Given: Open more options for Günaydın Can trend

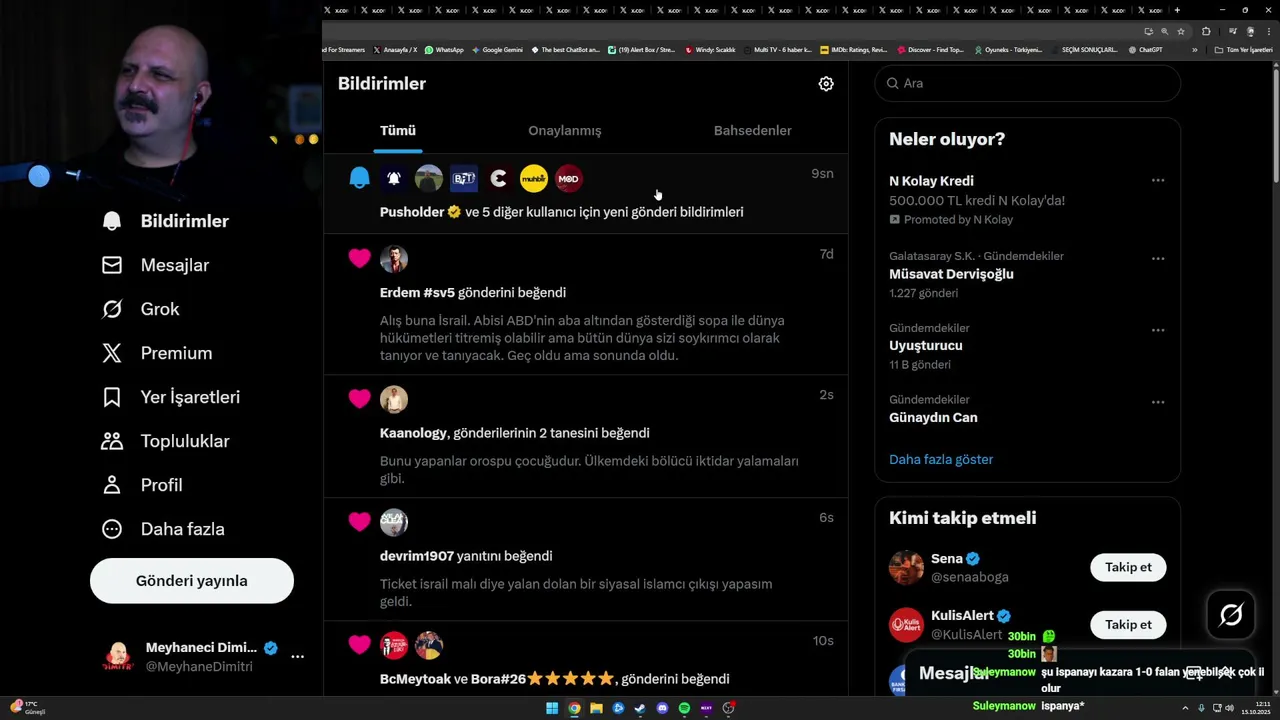Looking at the screenshot, I should (1158, 402).
